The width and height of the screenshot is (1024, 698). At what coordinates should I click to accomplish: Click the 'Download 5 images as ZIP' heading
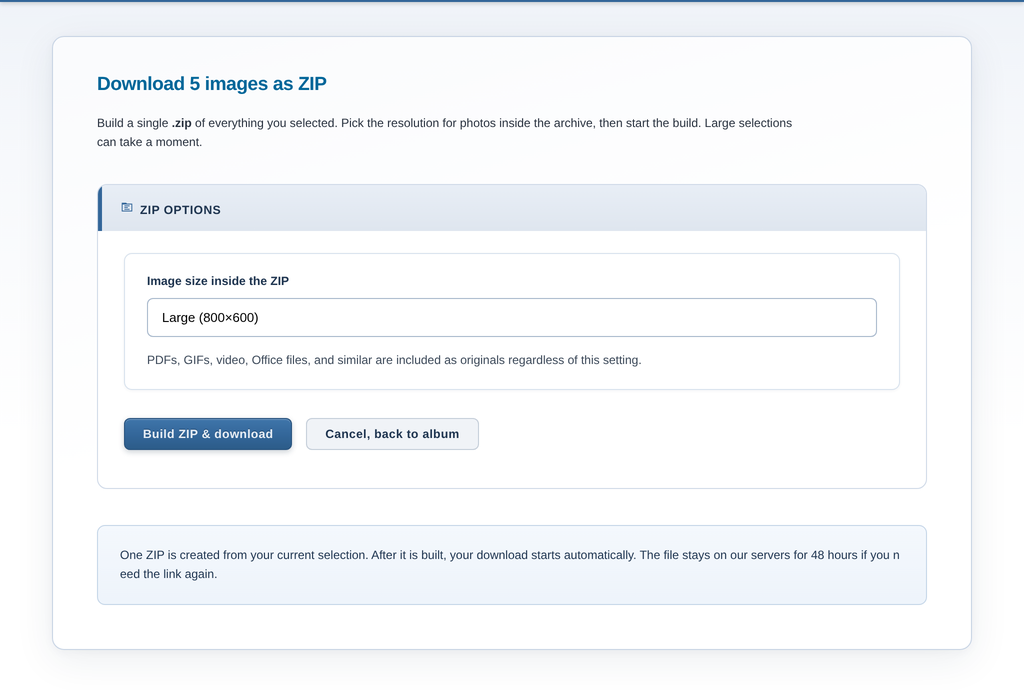click(x=212, y=84)
